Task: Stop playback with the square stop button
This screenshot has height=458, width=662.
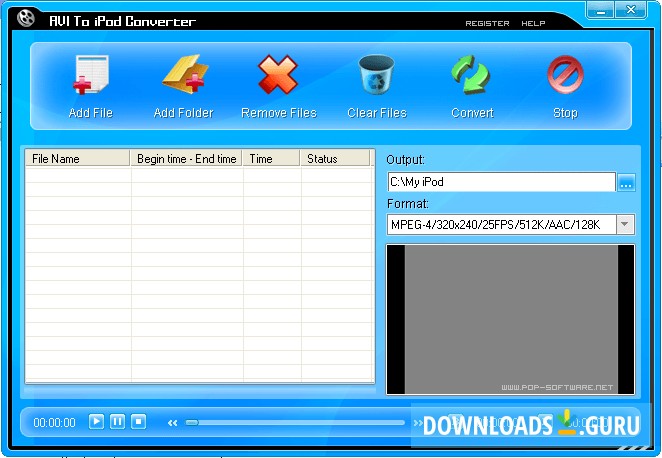Action: [x=138, y=421]
